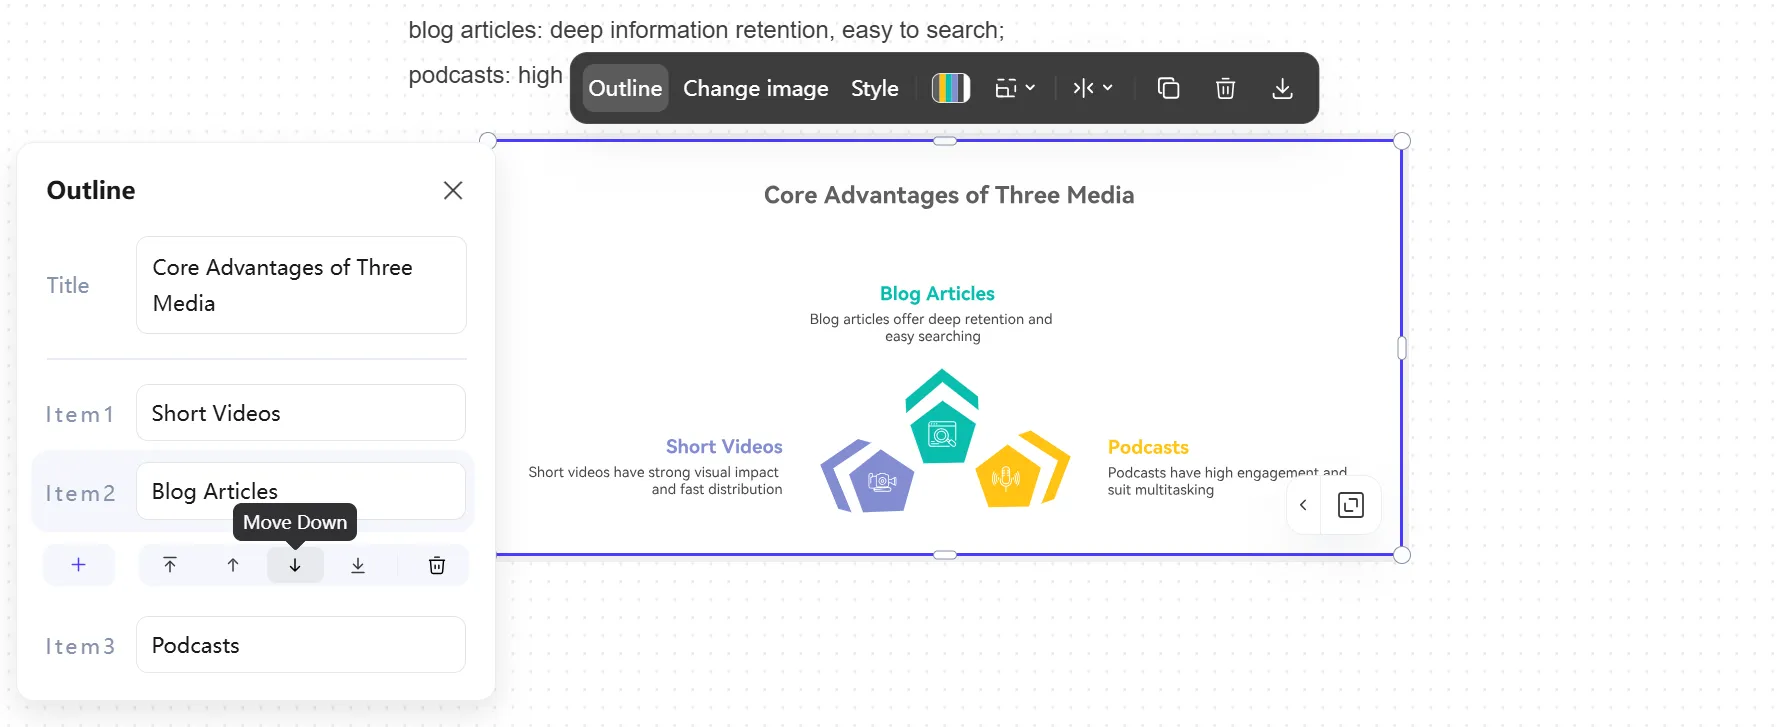Viewport: 1781px width, 727px height.
Task: Delete the infographic using toolbar trash
Action: (1225, 88)
